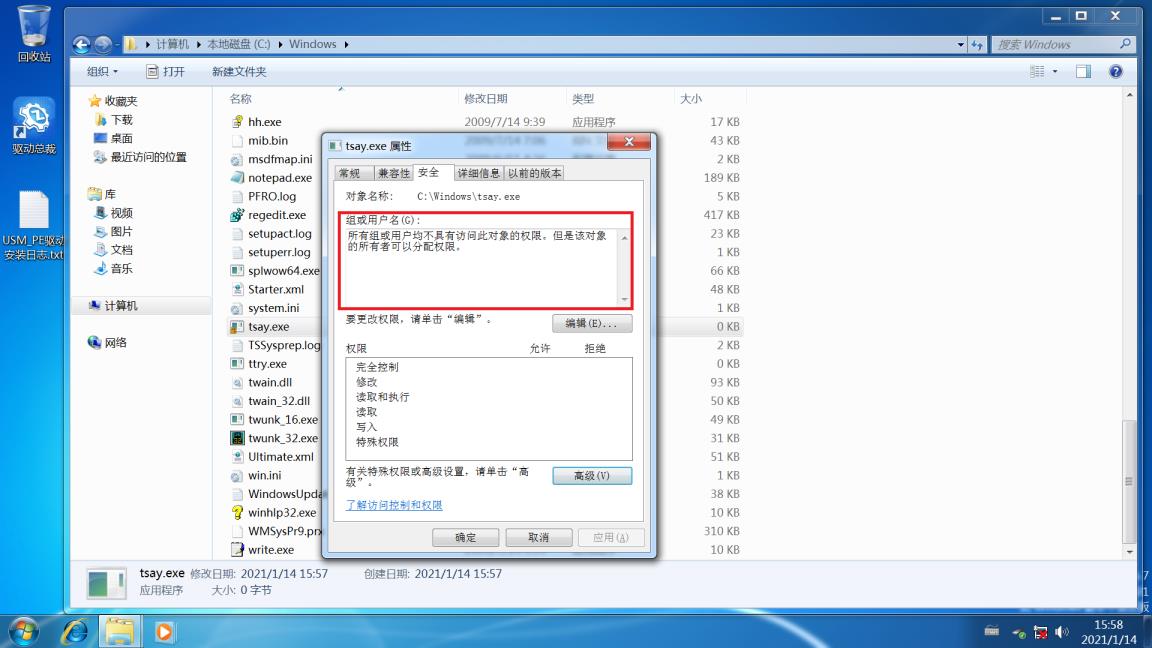Select 最近访问的位置 in navigation pane
Screen dimensions: 1152x648
click(140, 157)
